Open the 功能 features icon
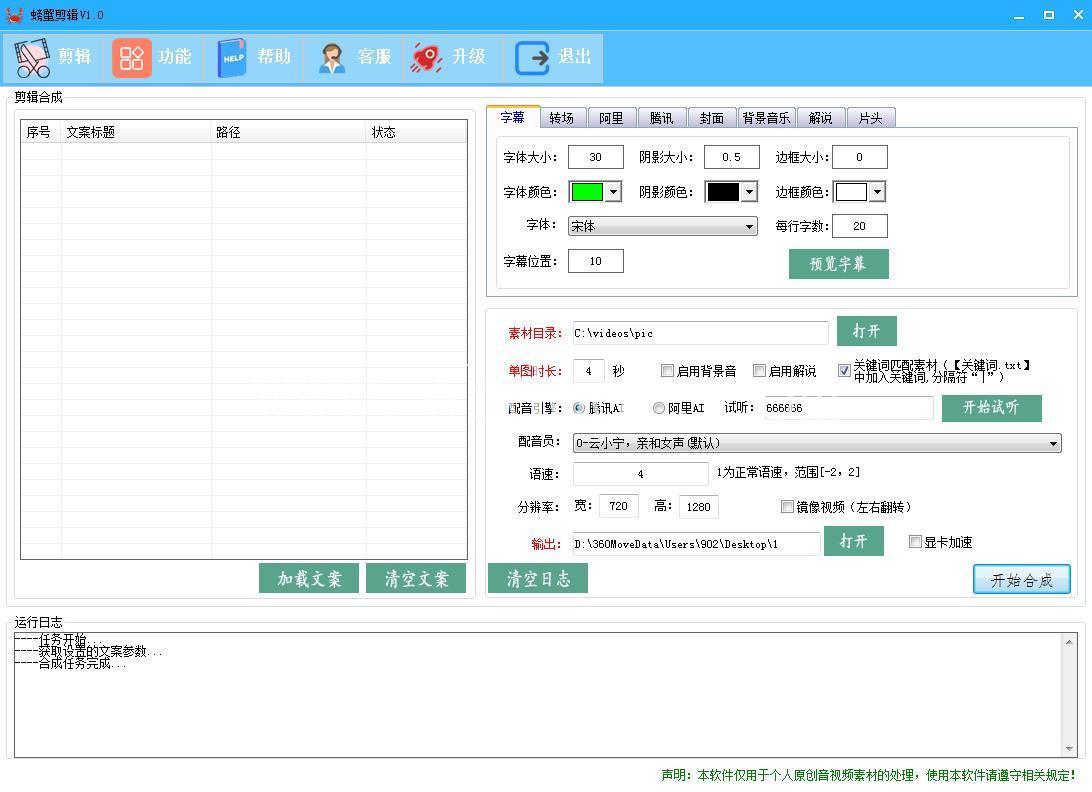The width and height of the screenshot is (1092, 792). tap(132, 58)
